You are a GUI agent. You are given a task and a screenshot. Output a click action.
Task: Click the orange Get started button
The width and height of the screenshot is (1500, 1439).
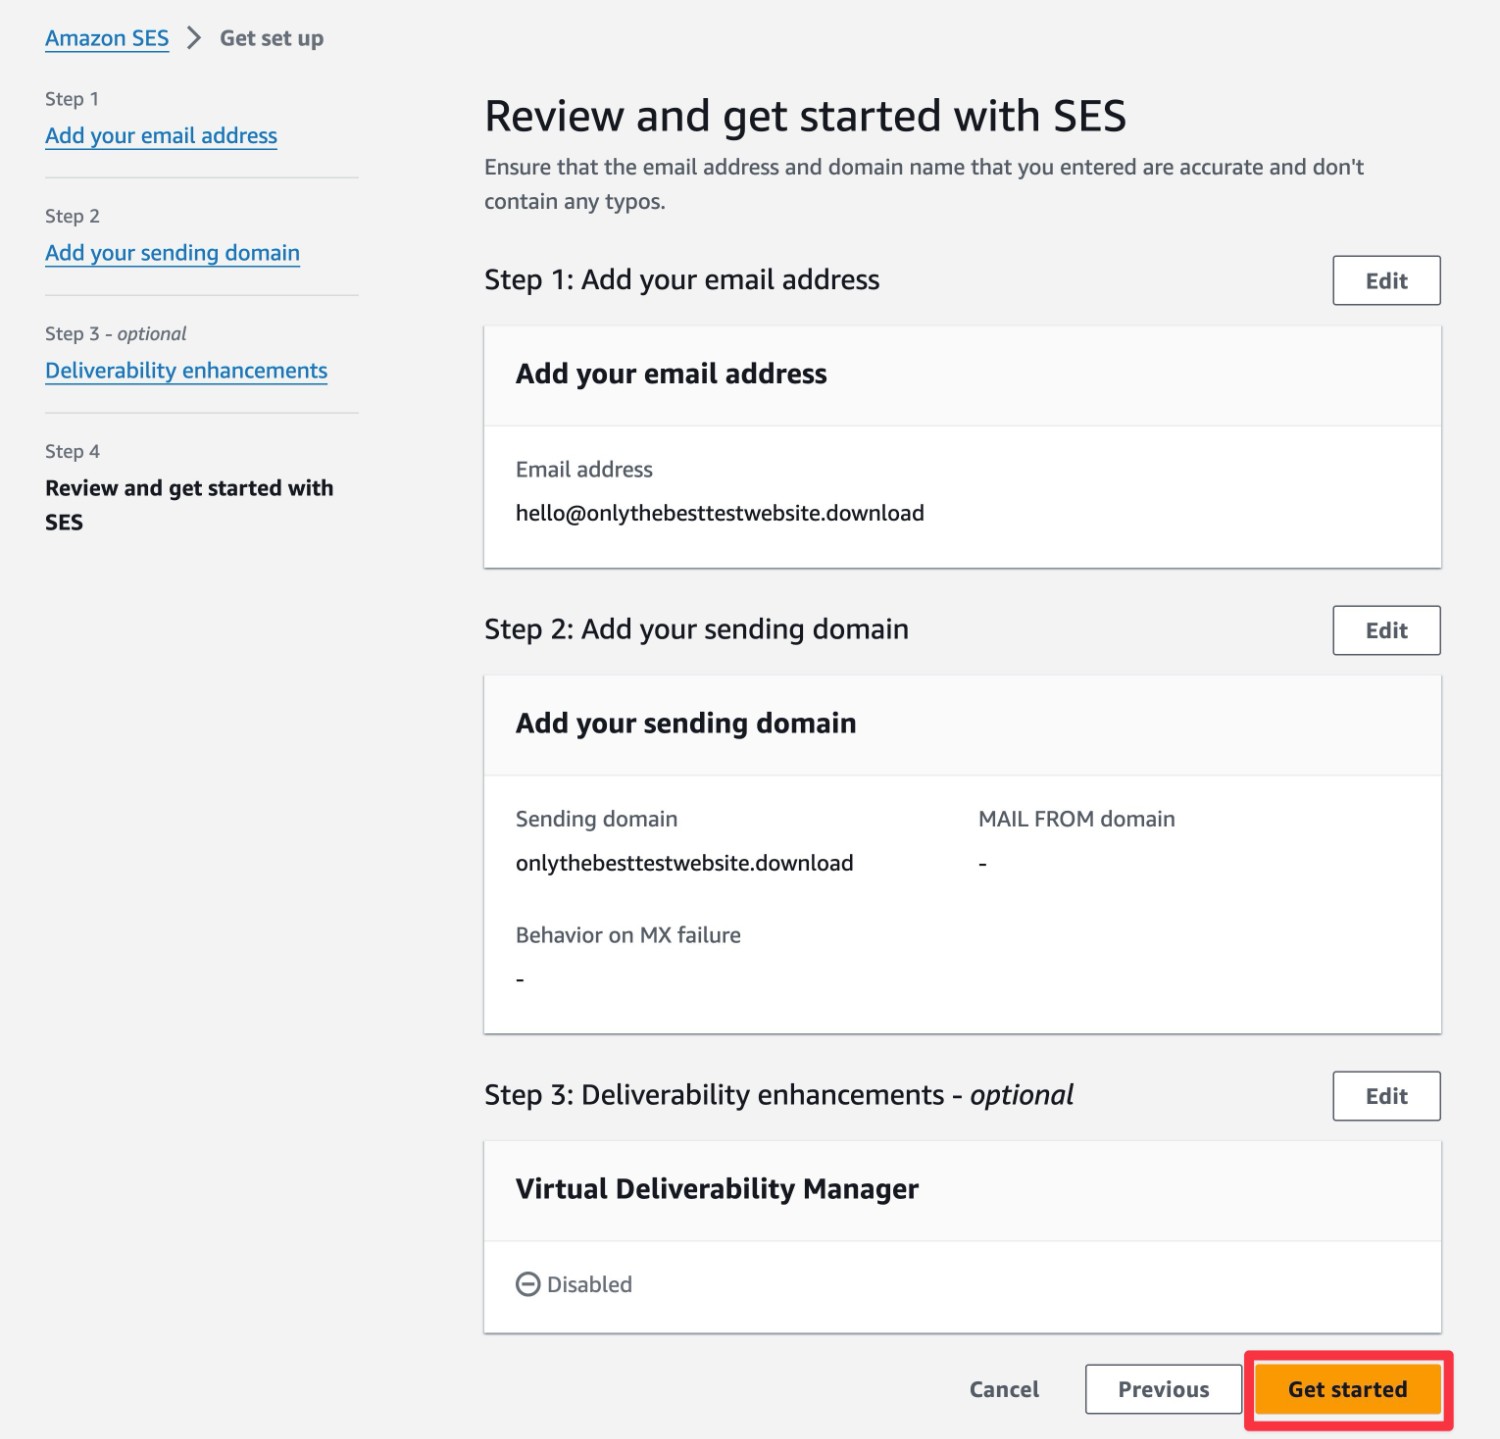[x=1347, y=1389]
